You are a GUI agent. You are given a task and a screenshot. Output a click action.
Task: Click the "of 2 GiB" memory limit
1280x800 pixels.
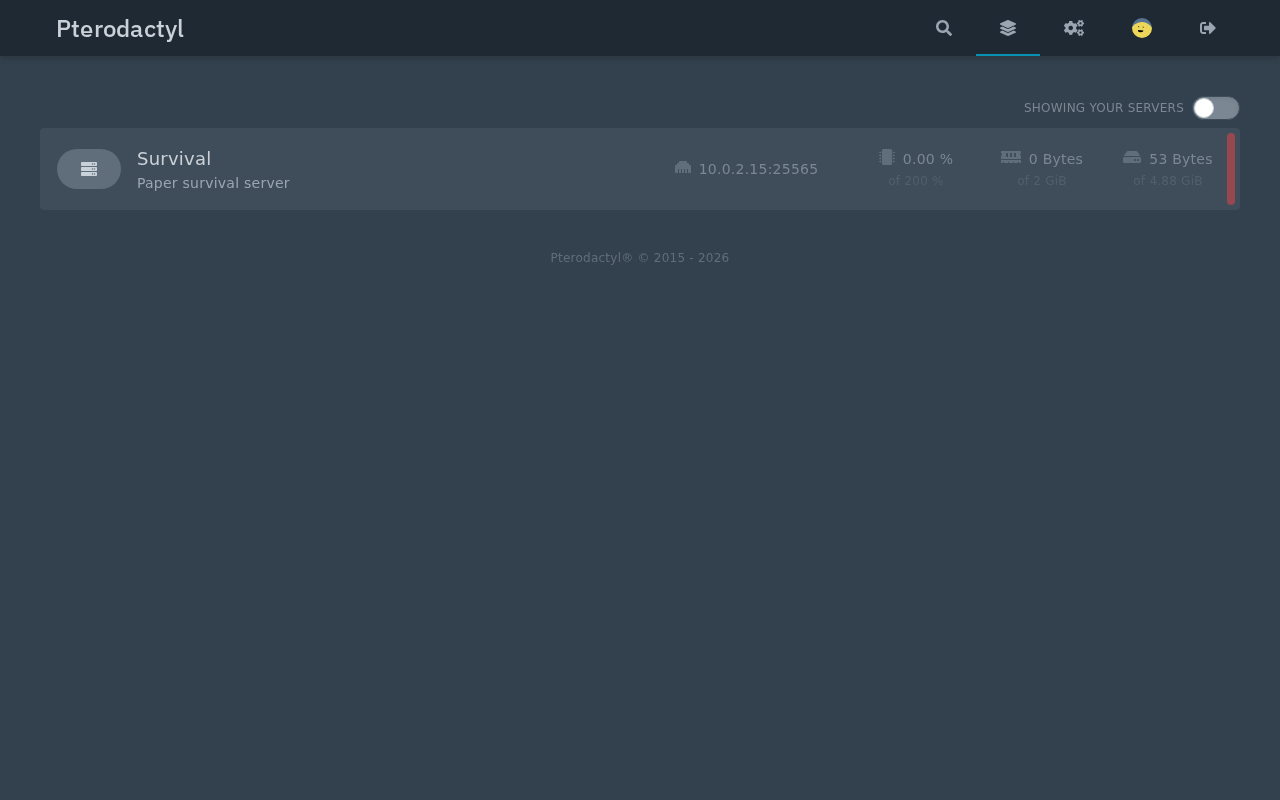[x=1042, y=181]
